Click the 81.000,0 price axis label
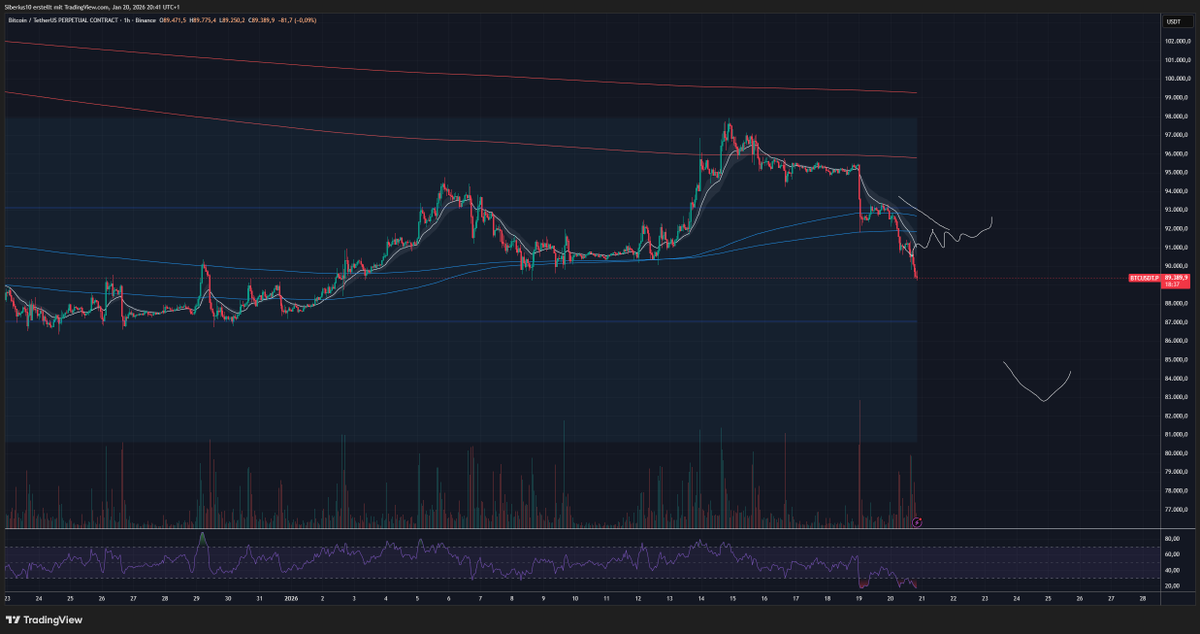Screen dimensions: 1200x634 pyautogui.click(x=1174, y=434)
